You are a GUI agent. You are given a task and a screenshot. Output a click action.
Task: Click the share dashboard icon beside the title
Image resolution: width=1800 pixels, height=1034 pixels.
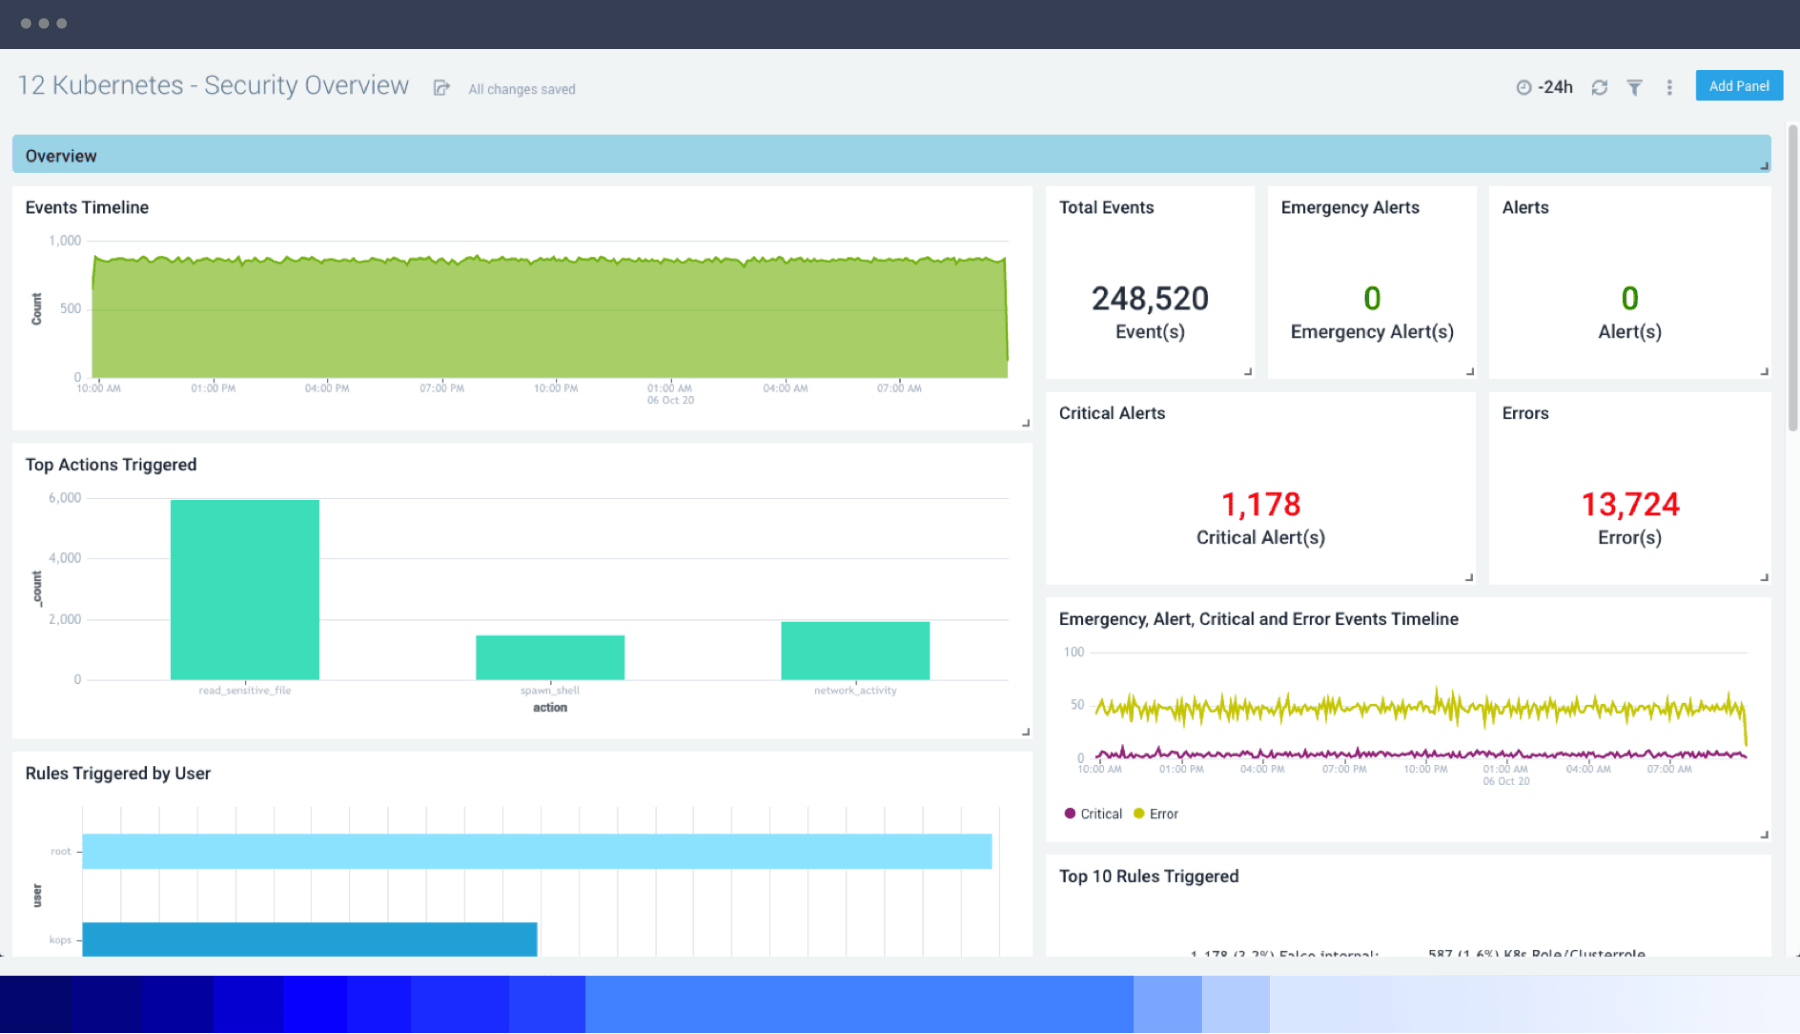coord(441,88)
